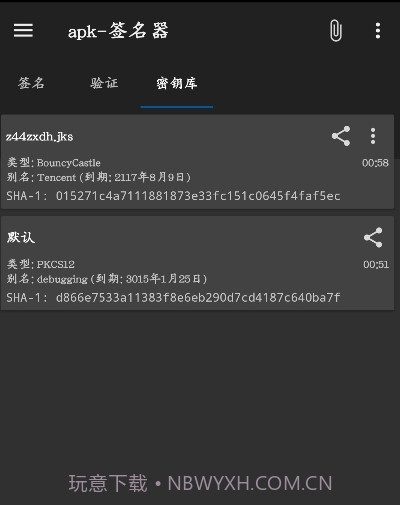Open z44zxdh.jks three-dot options menu
This screenshot has height=505, width=400.
[x=373, y=136]
